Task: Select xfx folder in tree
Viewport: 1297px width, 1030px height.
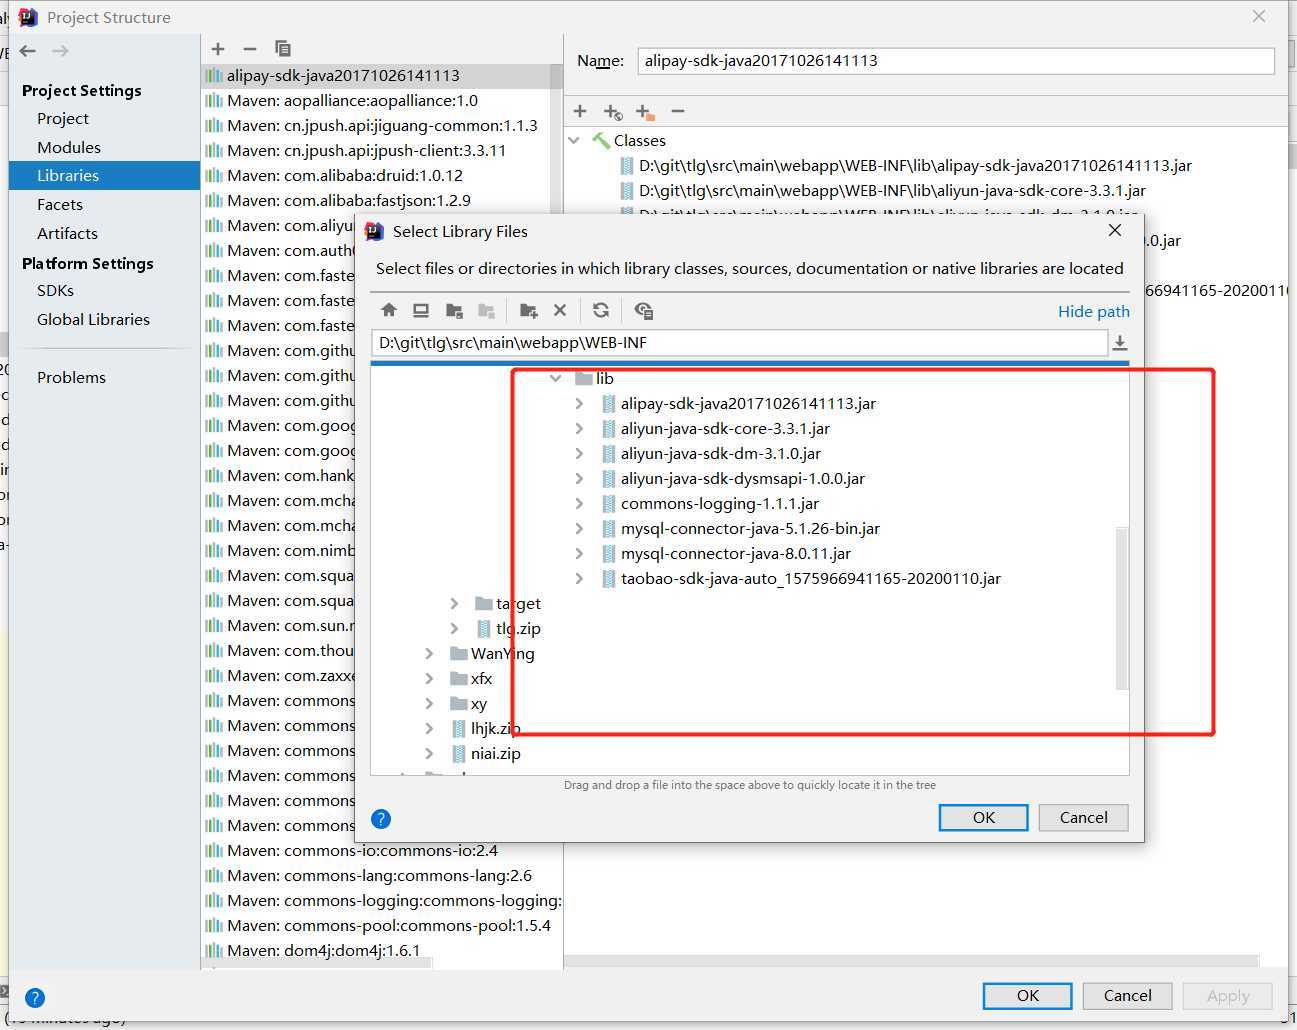Action: click(481, 678)
